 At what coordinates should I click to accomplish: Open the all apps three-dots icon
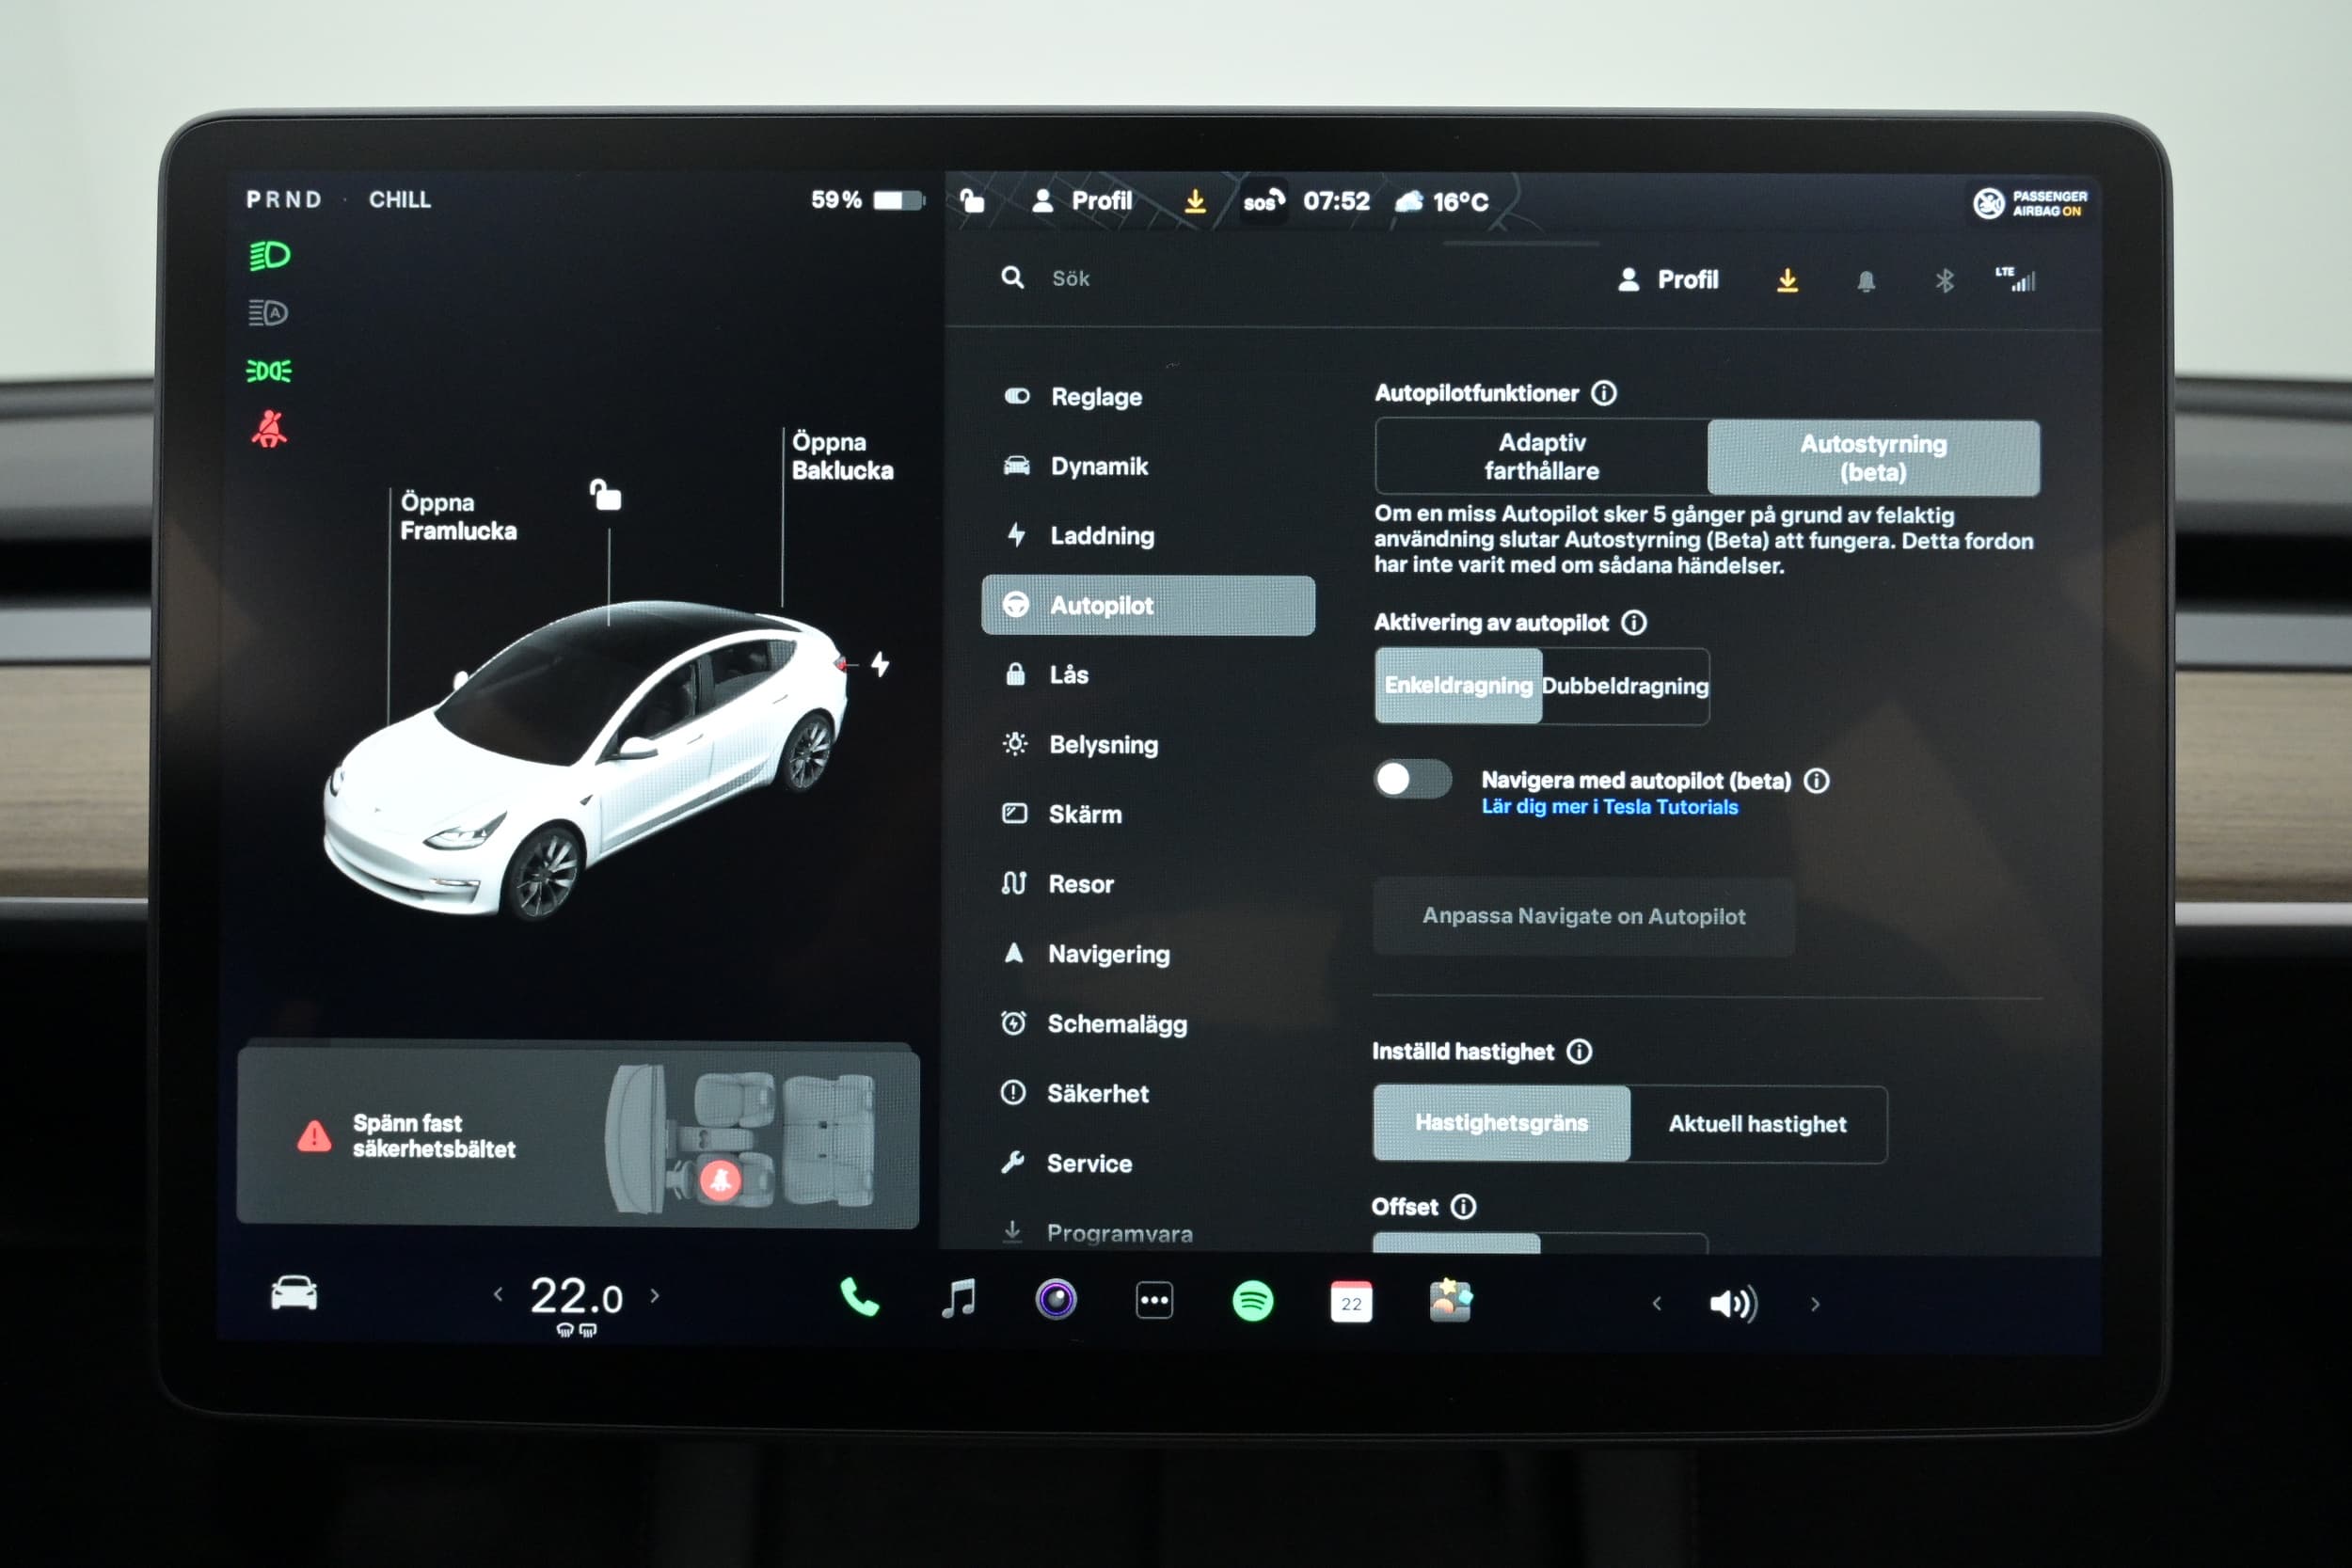[x=1154, y=1301]
